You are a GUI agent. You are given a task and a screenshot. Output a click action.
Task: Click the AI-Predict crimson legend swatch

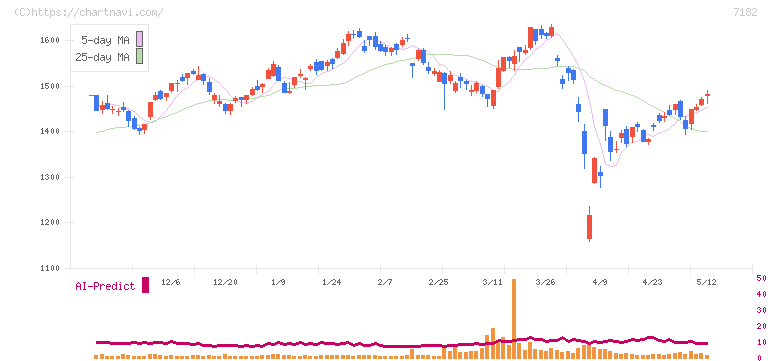point(145,285)
